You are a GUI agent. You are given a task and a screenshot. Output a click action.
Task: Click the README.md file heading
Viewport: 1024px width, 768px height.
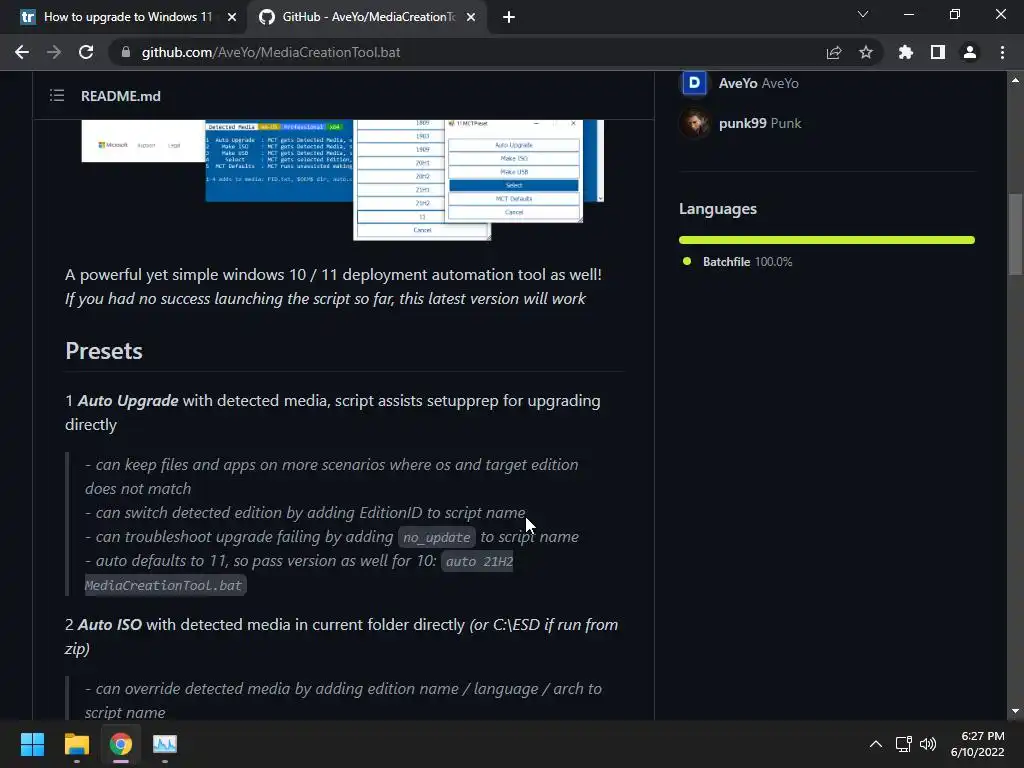[x=121, y=96]
